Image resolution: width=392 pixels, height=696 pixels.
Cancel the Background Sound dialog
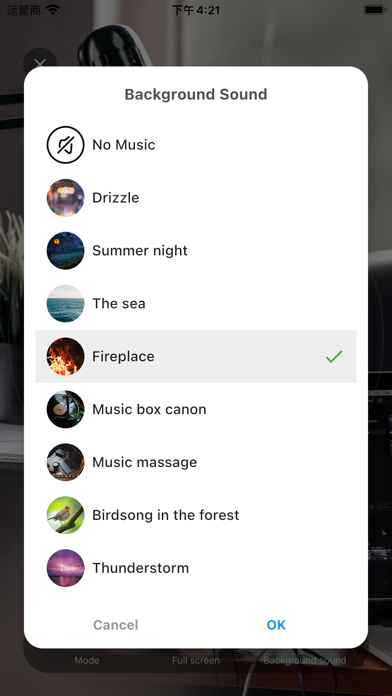(115, 625)
